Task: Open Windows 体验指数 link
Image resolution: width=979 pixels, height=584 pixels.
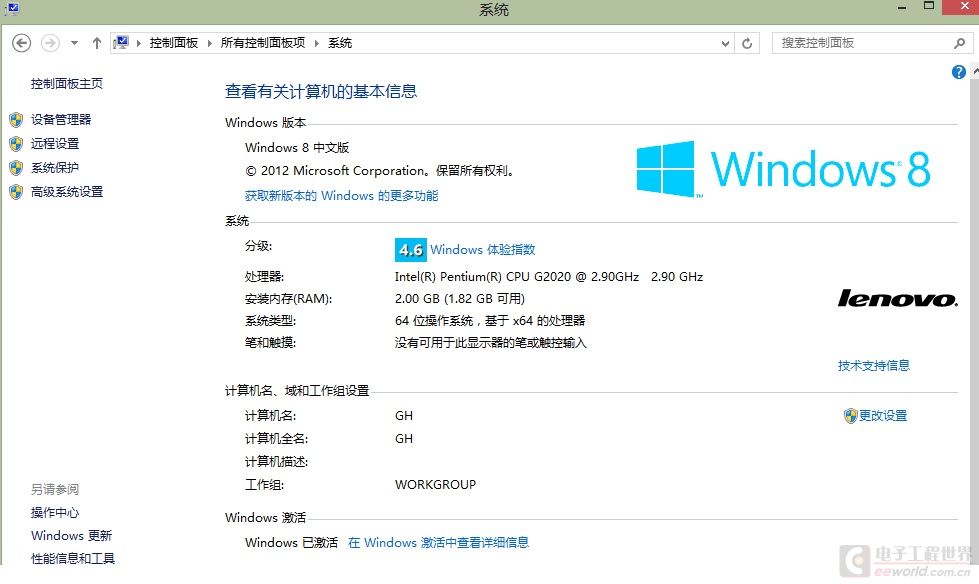Action: pyautogui.click(x=483, y=249)
